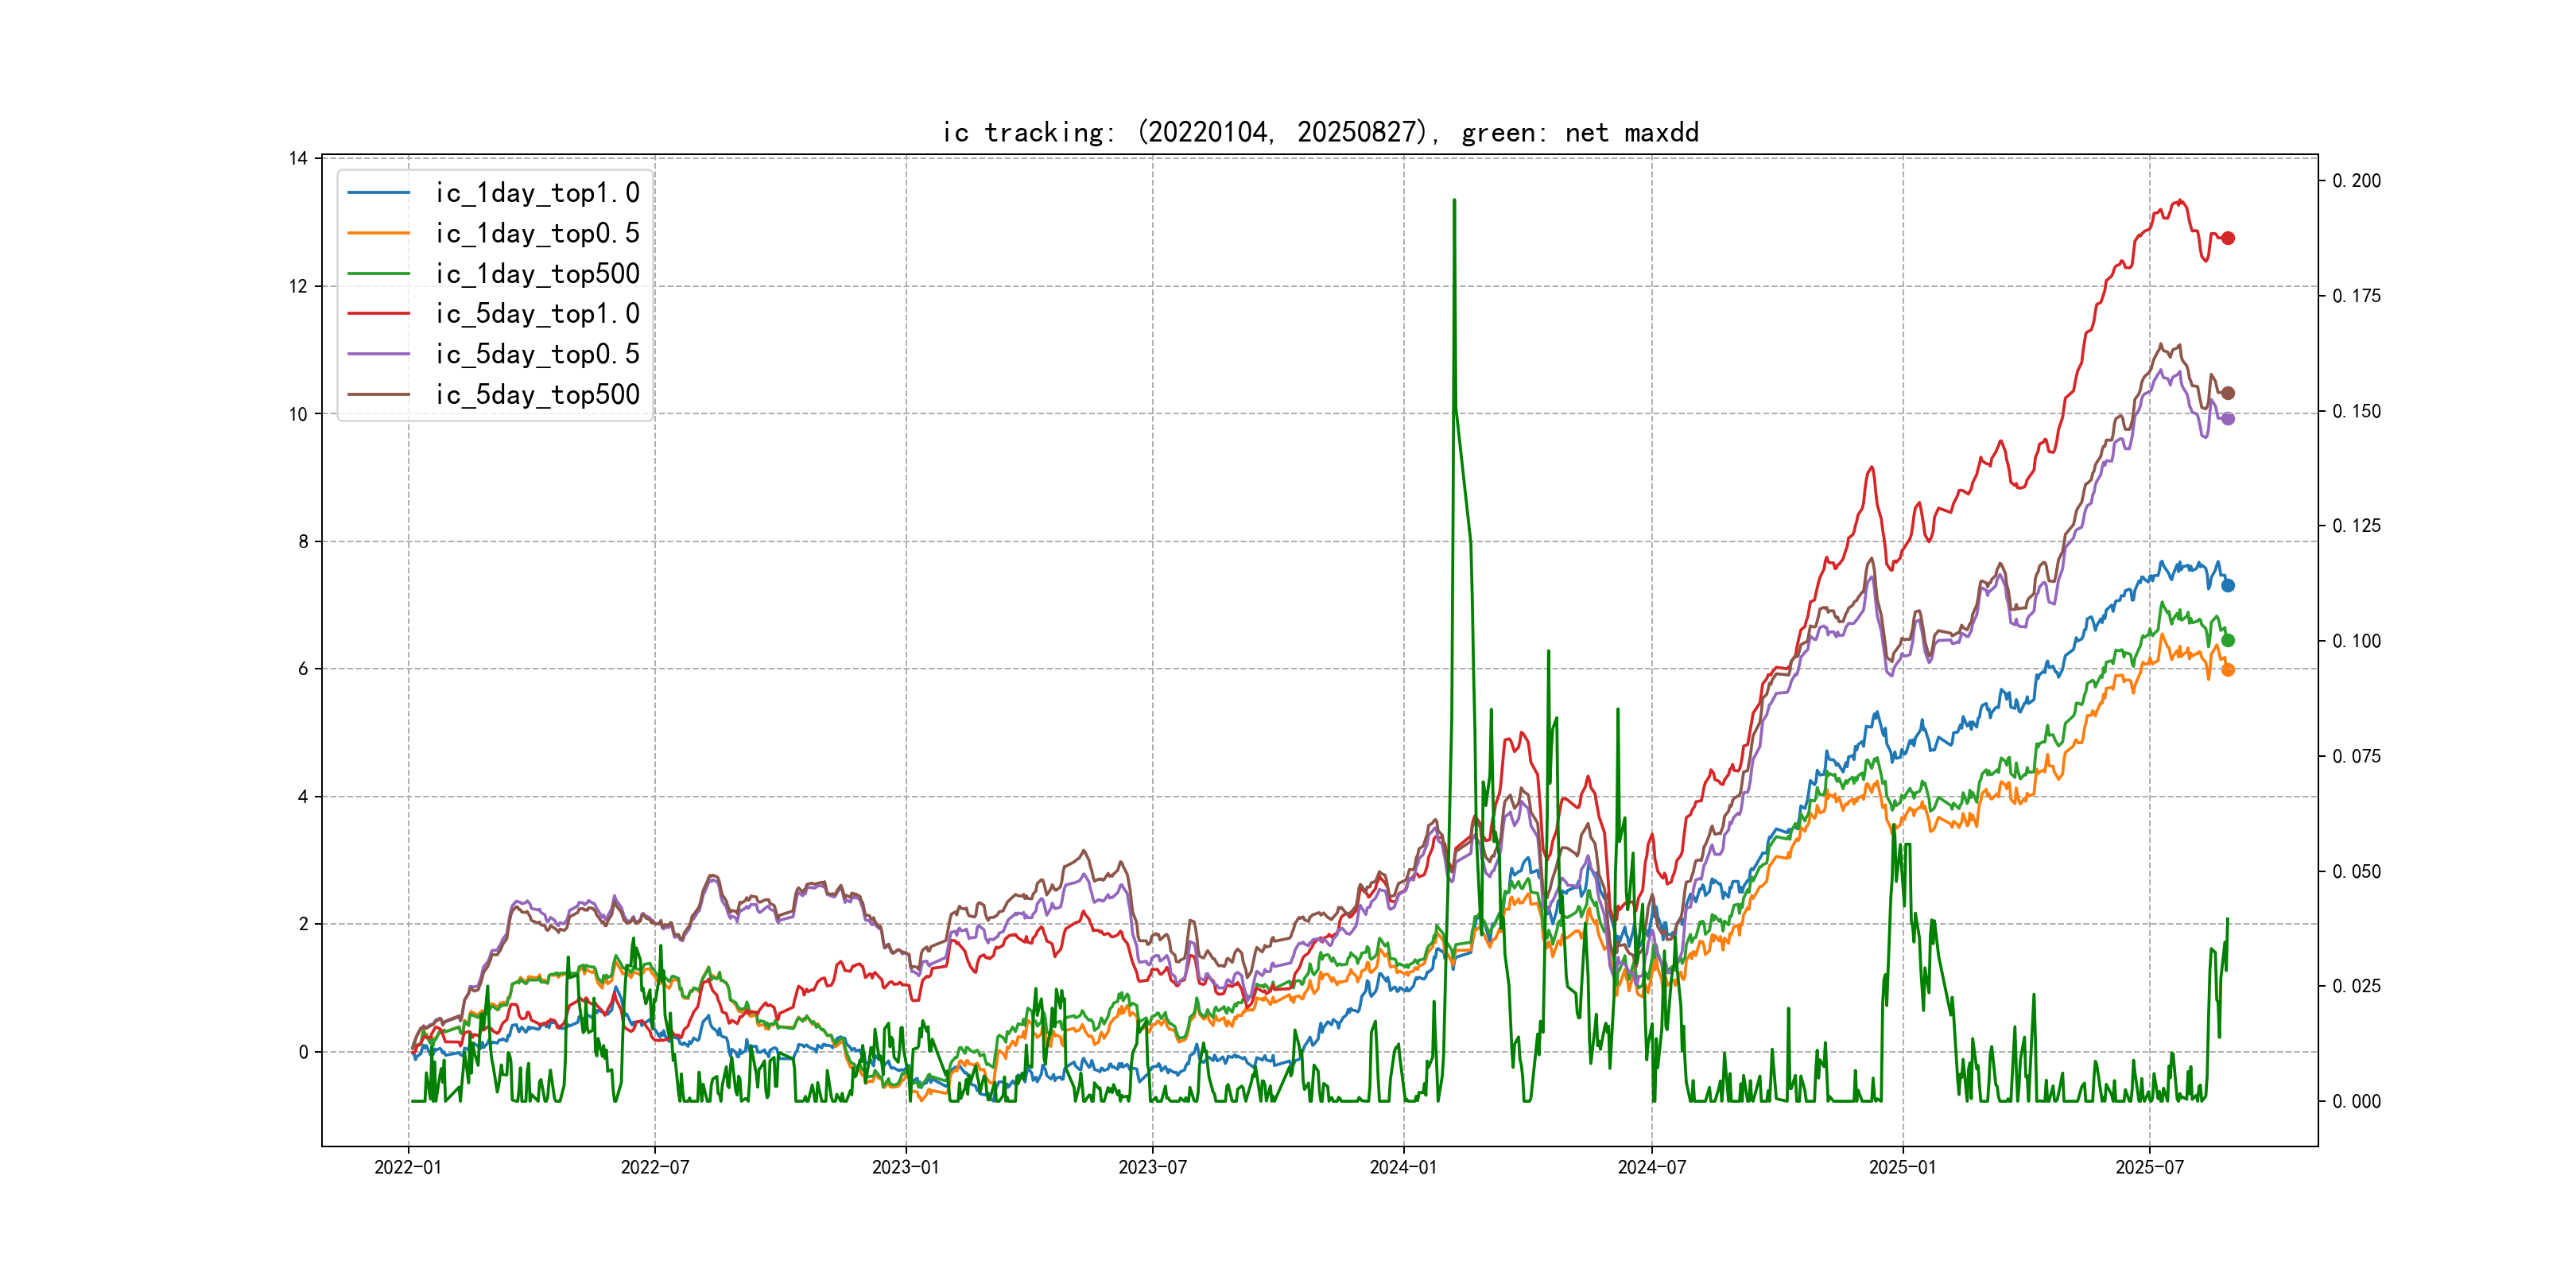Select legend label ic_5day_top0.5
The width and height of the screenshot is (2576, 1288).
point(537,354)
